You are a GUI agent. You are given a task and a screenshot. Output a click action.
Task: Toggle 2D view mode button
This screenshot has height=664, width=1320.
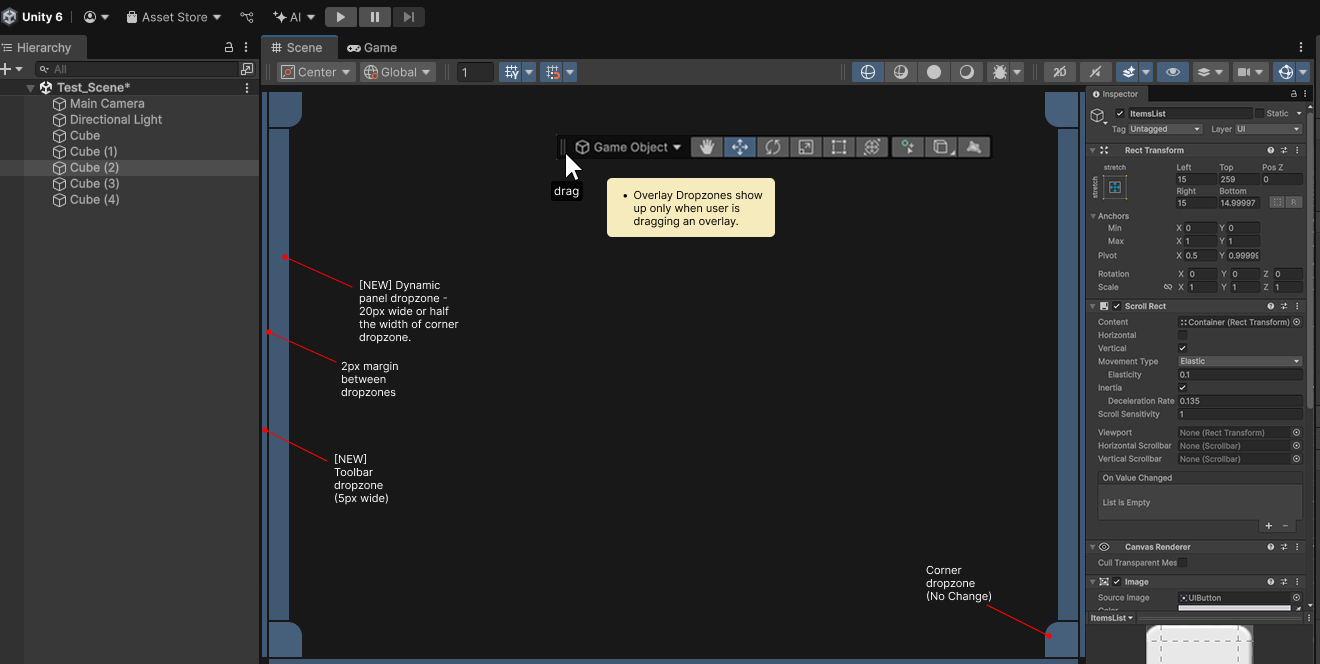tap(1060, 72)
